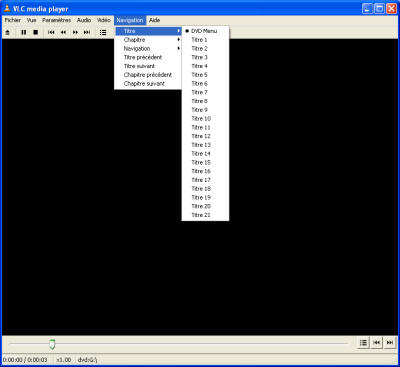Select Titre 3 in submenu
Screen dimensions: 400x367
coord(205,57)
